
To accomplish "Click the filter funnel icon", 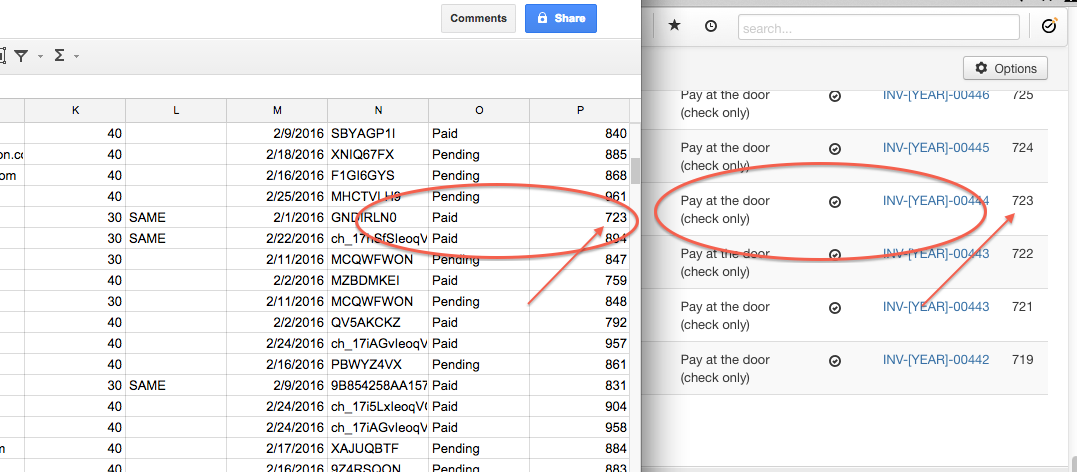I will [21, 56].
